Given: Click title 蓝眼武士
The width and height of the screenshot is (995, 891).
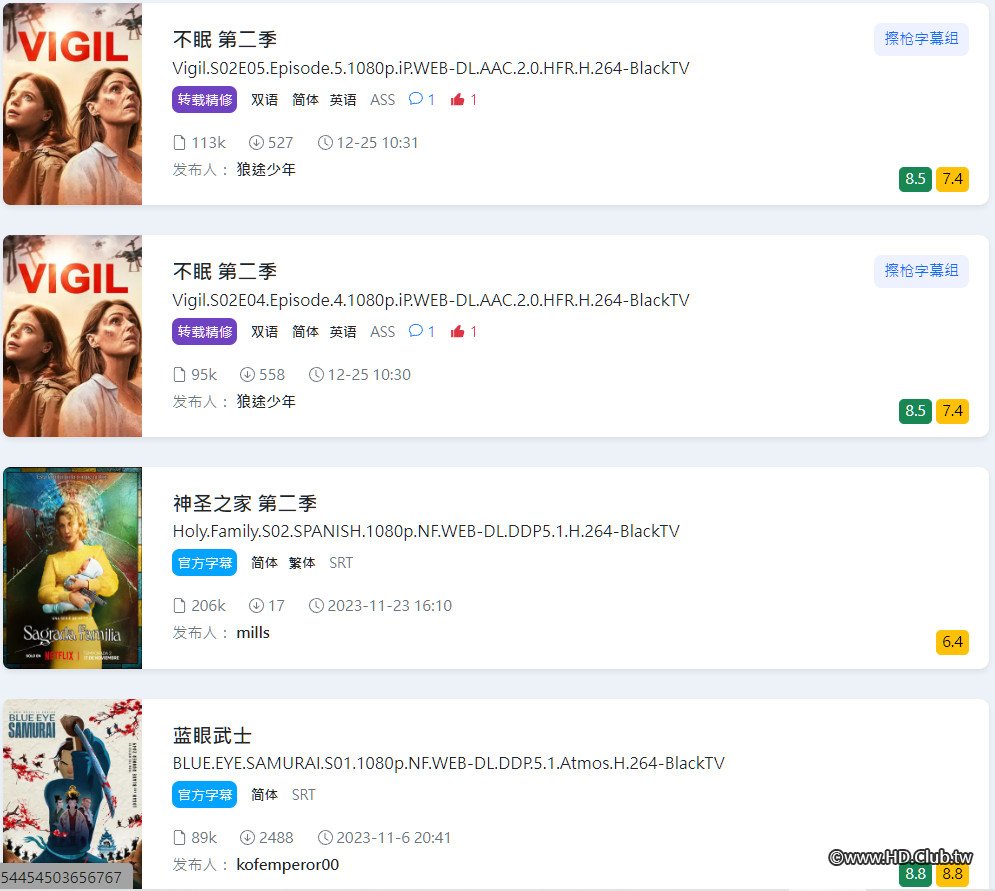Looking at the screenshot, I should (x=212, y=736).
